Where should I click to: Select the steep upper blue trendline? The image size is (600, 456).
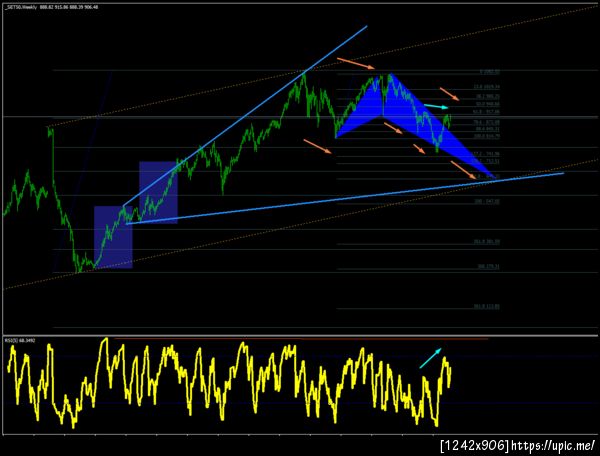click(245, 116)
